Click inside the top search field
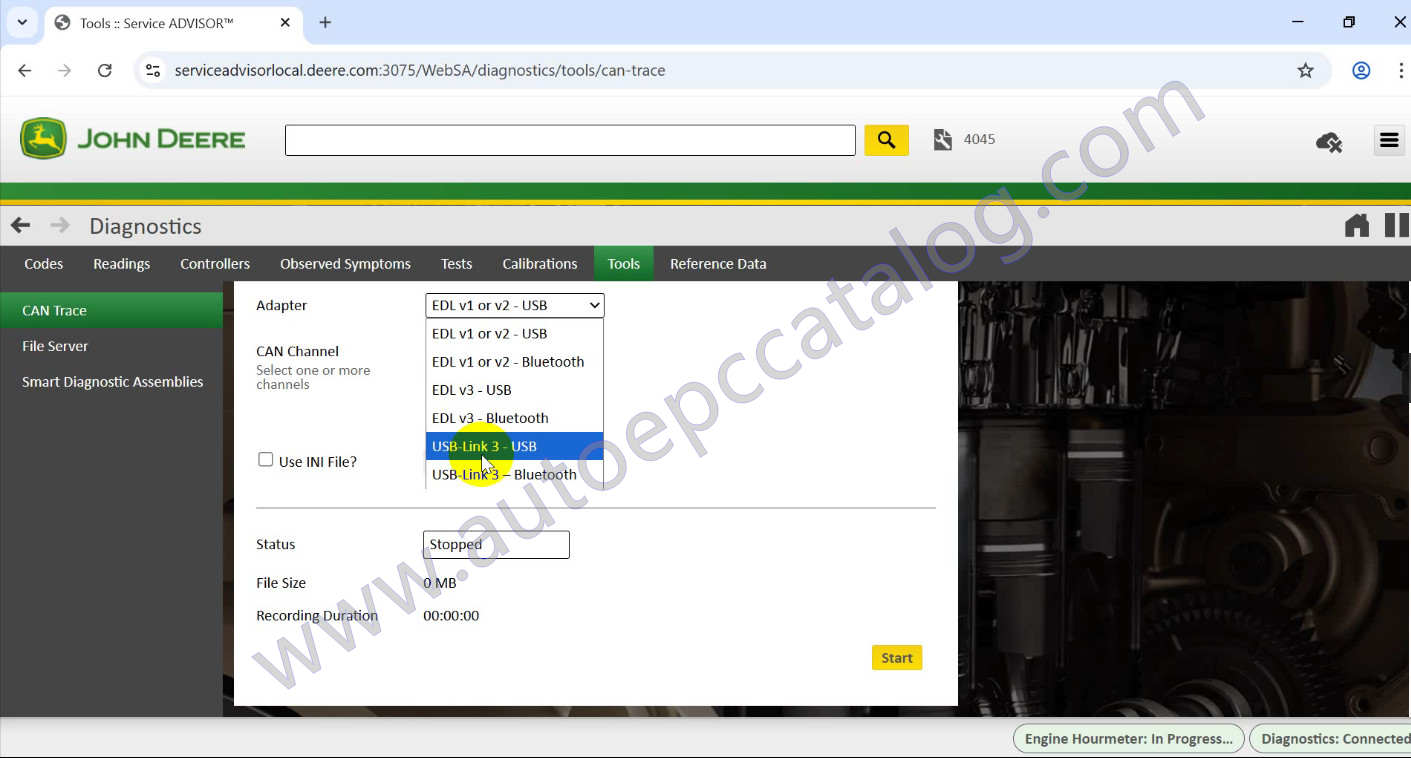 (570, 139)
